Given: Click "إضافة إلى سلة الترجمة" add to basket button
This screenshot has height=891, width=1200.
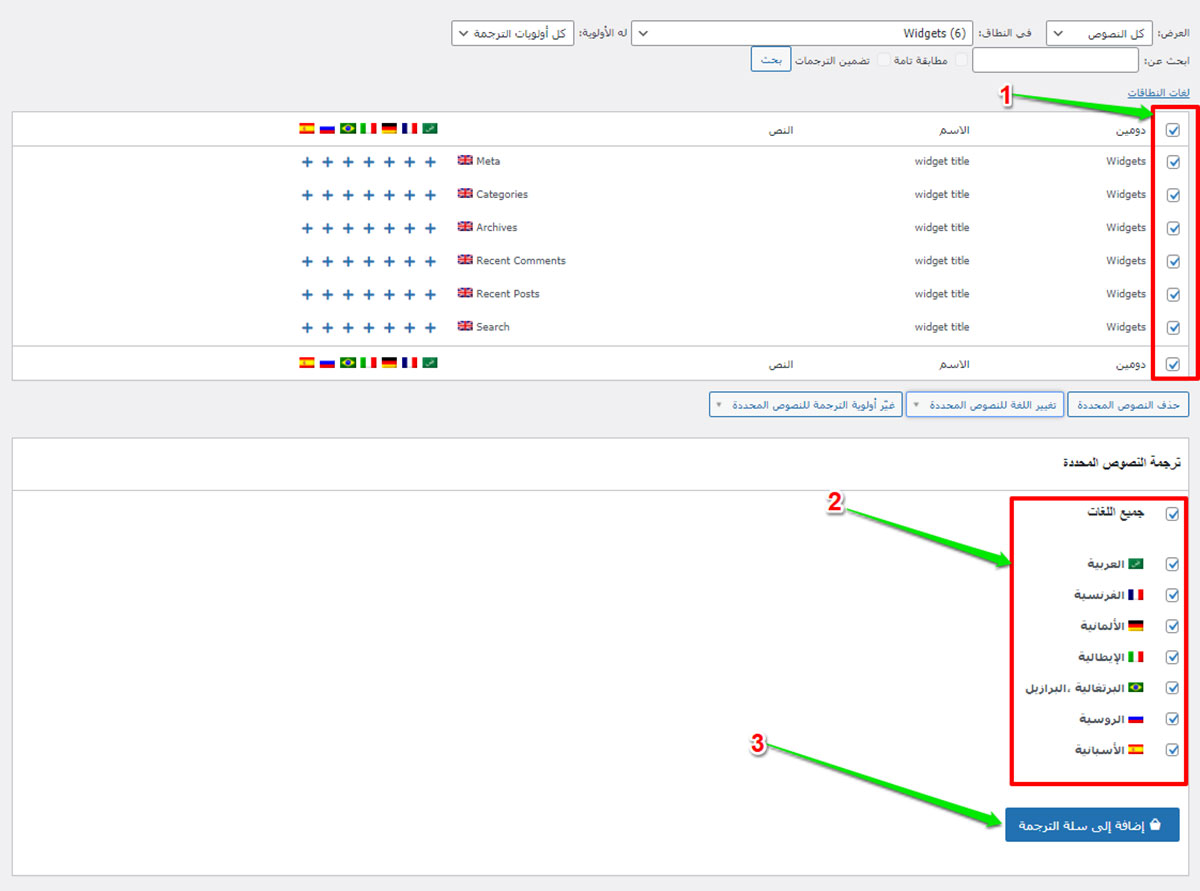Looking at the screenshot, I should (1092, 825).
